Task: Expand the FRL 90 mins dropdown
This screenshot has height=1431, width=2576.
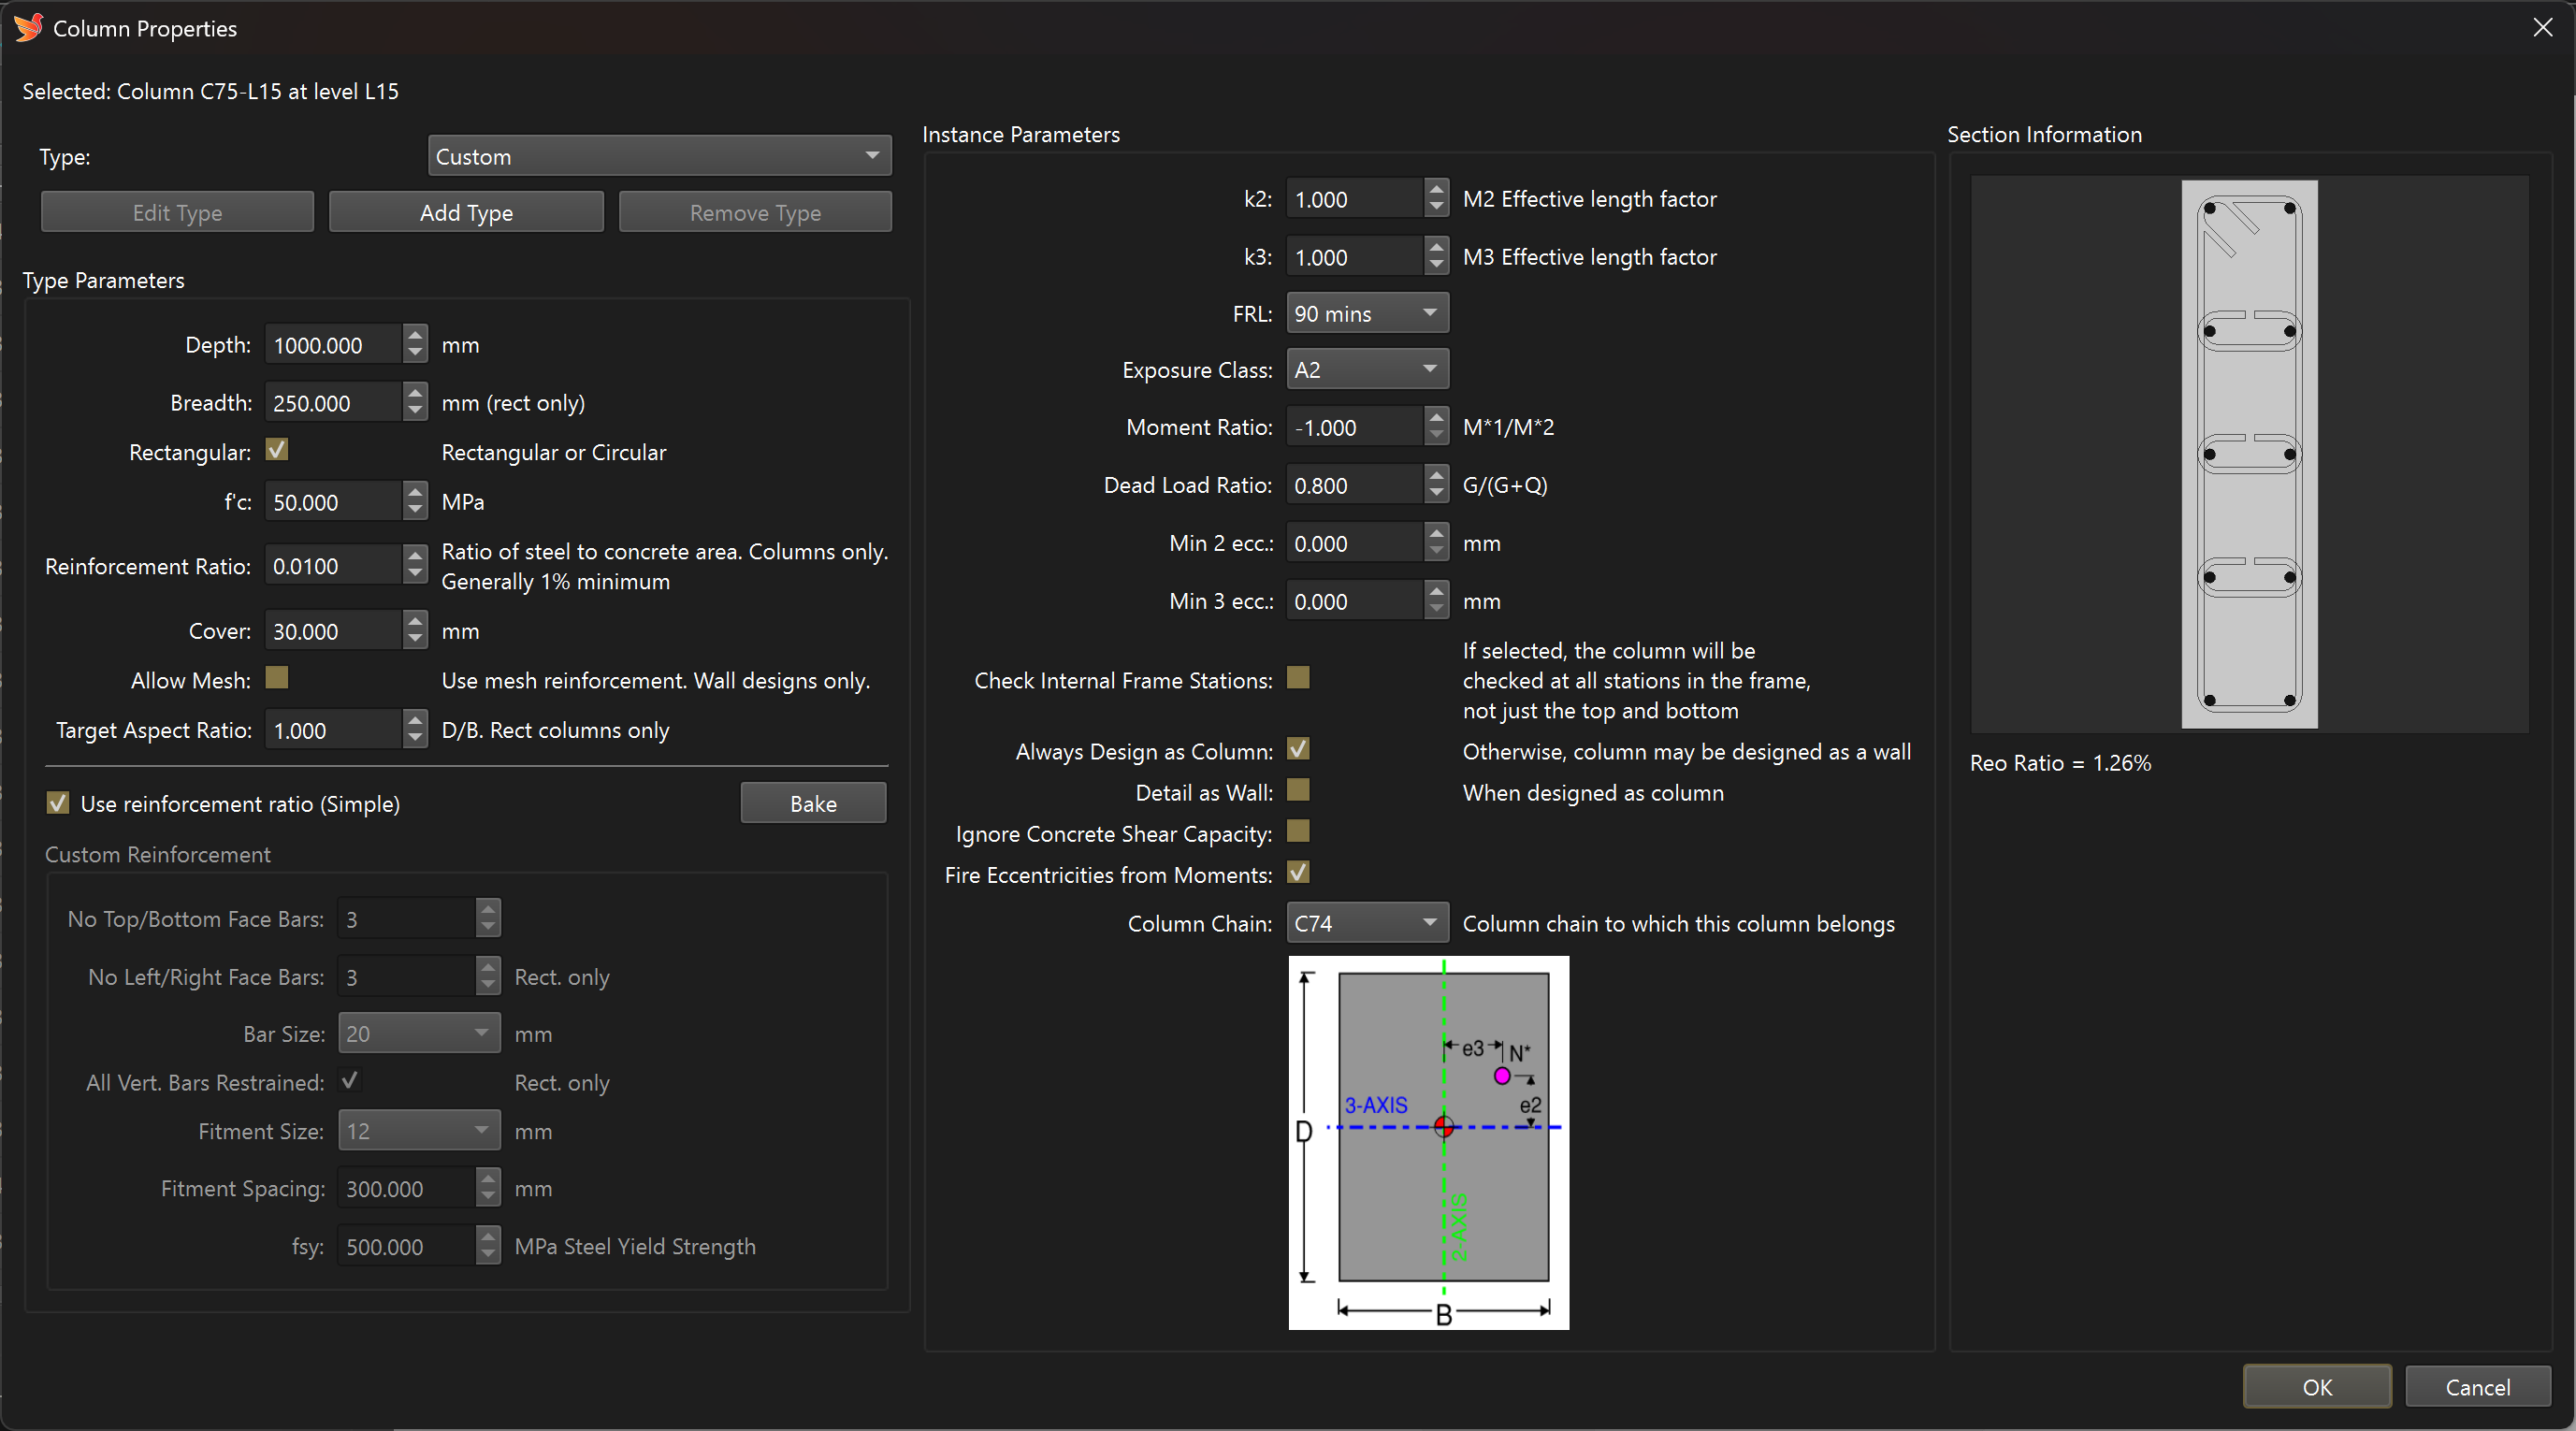Action: pos(1366,313)
